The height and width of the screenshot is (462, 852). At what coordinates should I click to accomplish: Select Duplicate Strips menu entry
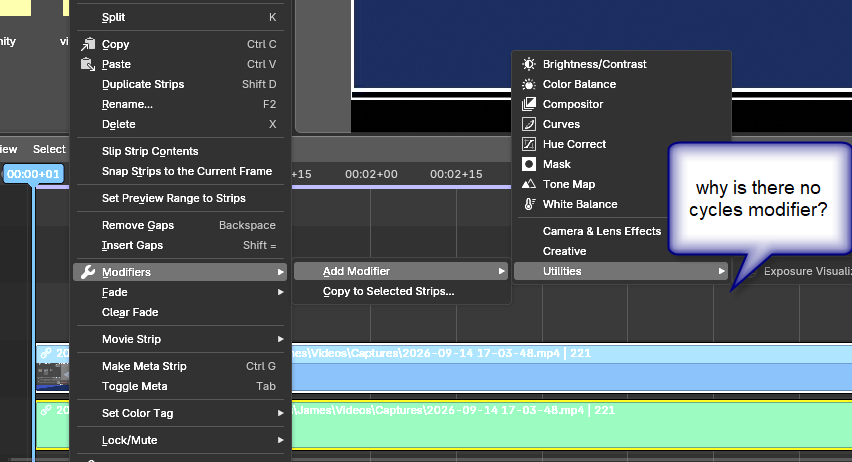180,84
